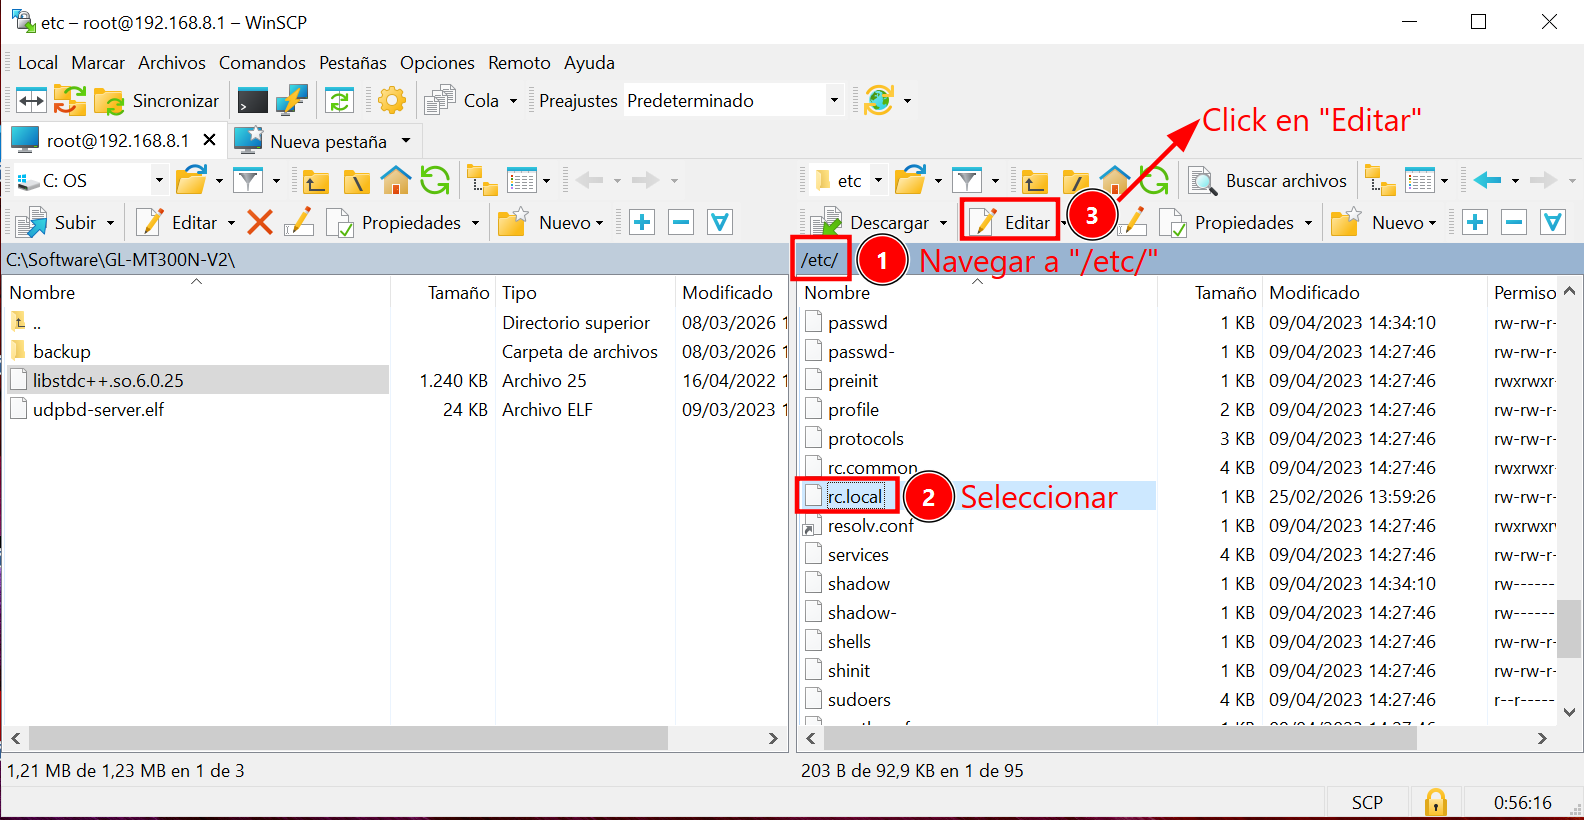Select the rc.local file
The height and width of the screenshot is (820, 1584).
(855, 497)
